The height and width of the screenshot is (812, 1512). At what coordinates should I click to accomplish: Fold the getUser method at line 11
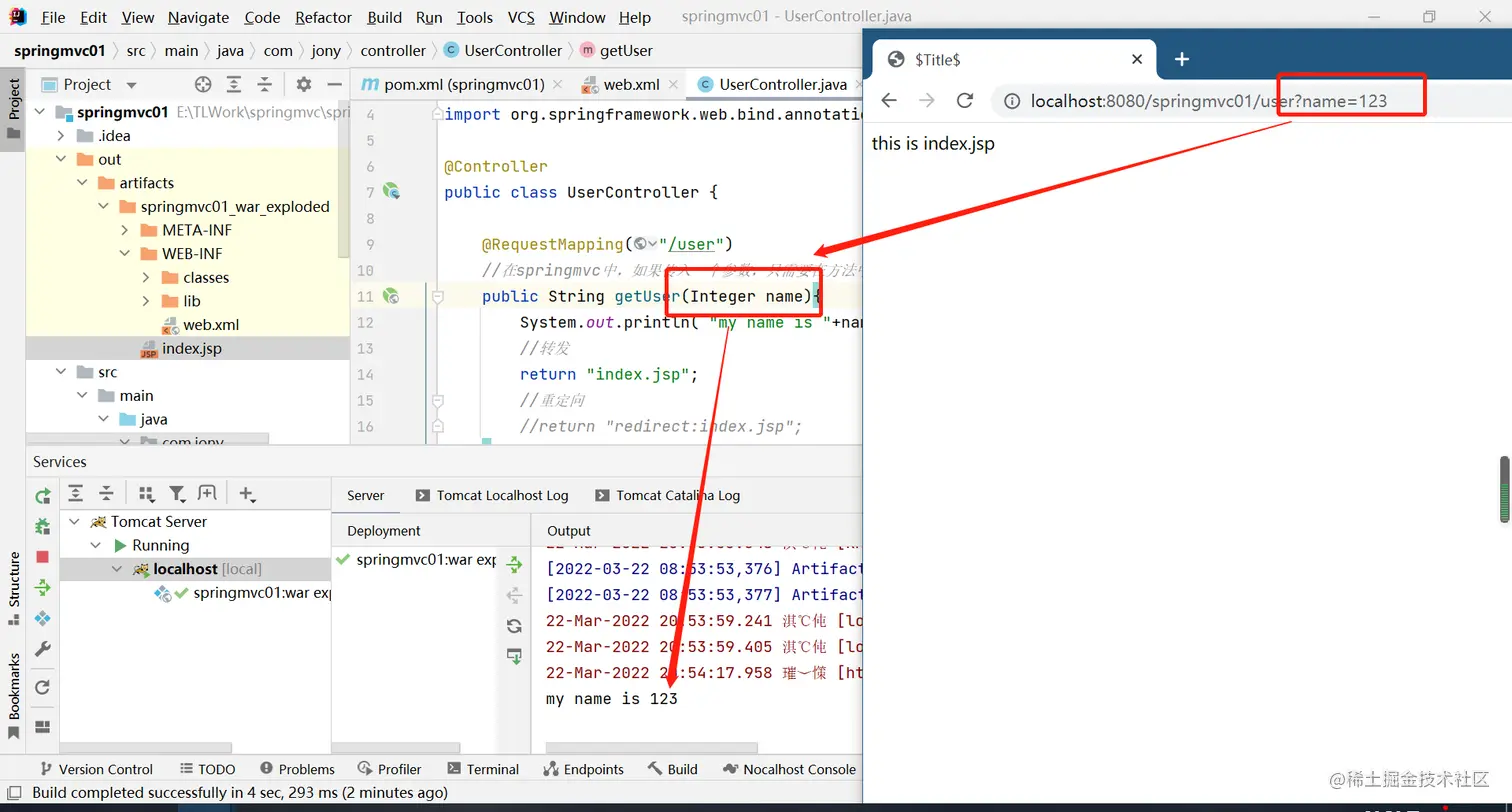click(x=437, y=297)
